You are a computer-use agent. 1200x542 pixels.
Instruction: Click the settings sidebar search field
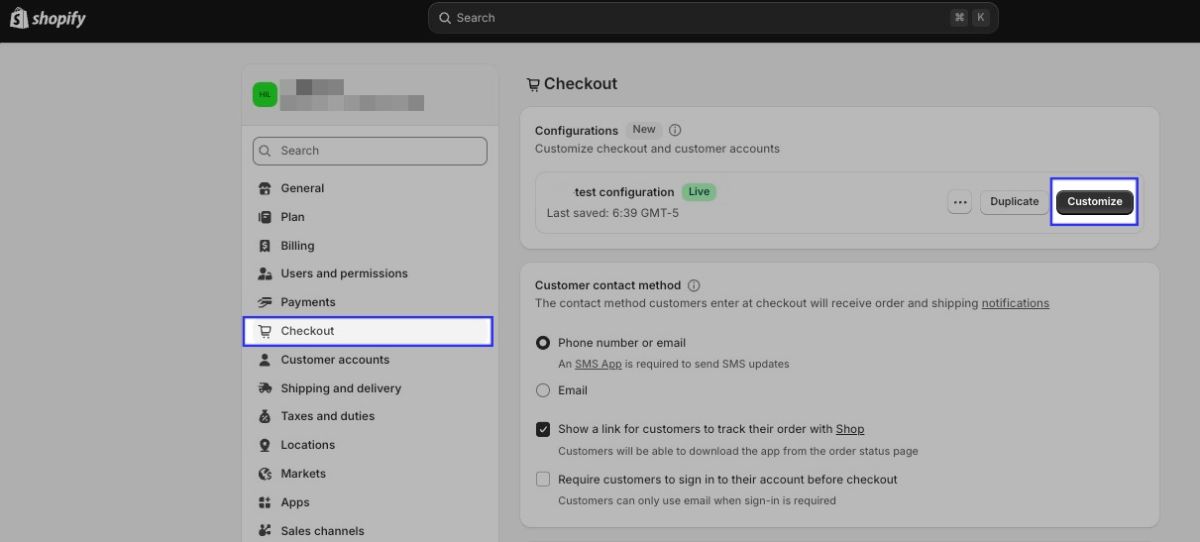[x=370, y=151]
